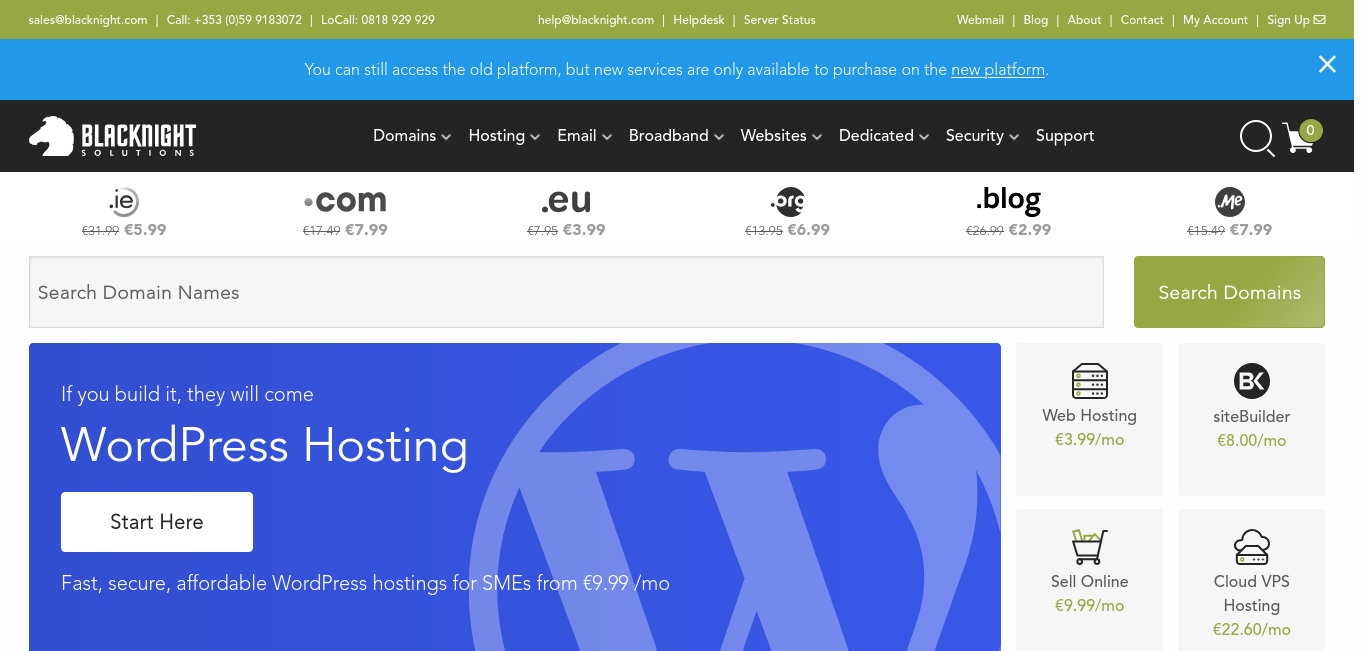Open the Support menu item

coord(1065,136)
